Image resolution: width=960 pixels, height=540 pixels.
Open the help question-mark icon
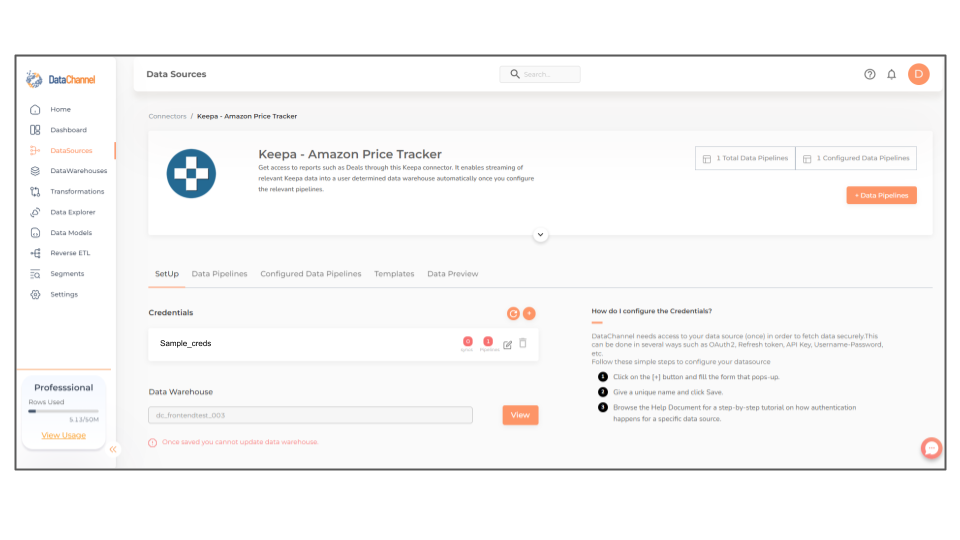[x=869, y=74]
